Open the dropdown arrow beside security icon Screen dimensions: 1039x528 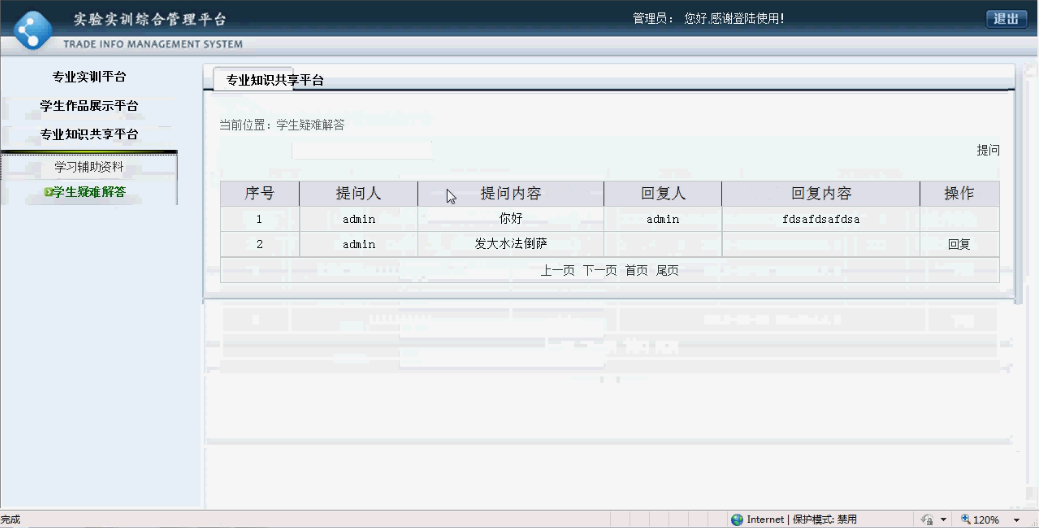944,520
